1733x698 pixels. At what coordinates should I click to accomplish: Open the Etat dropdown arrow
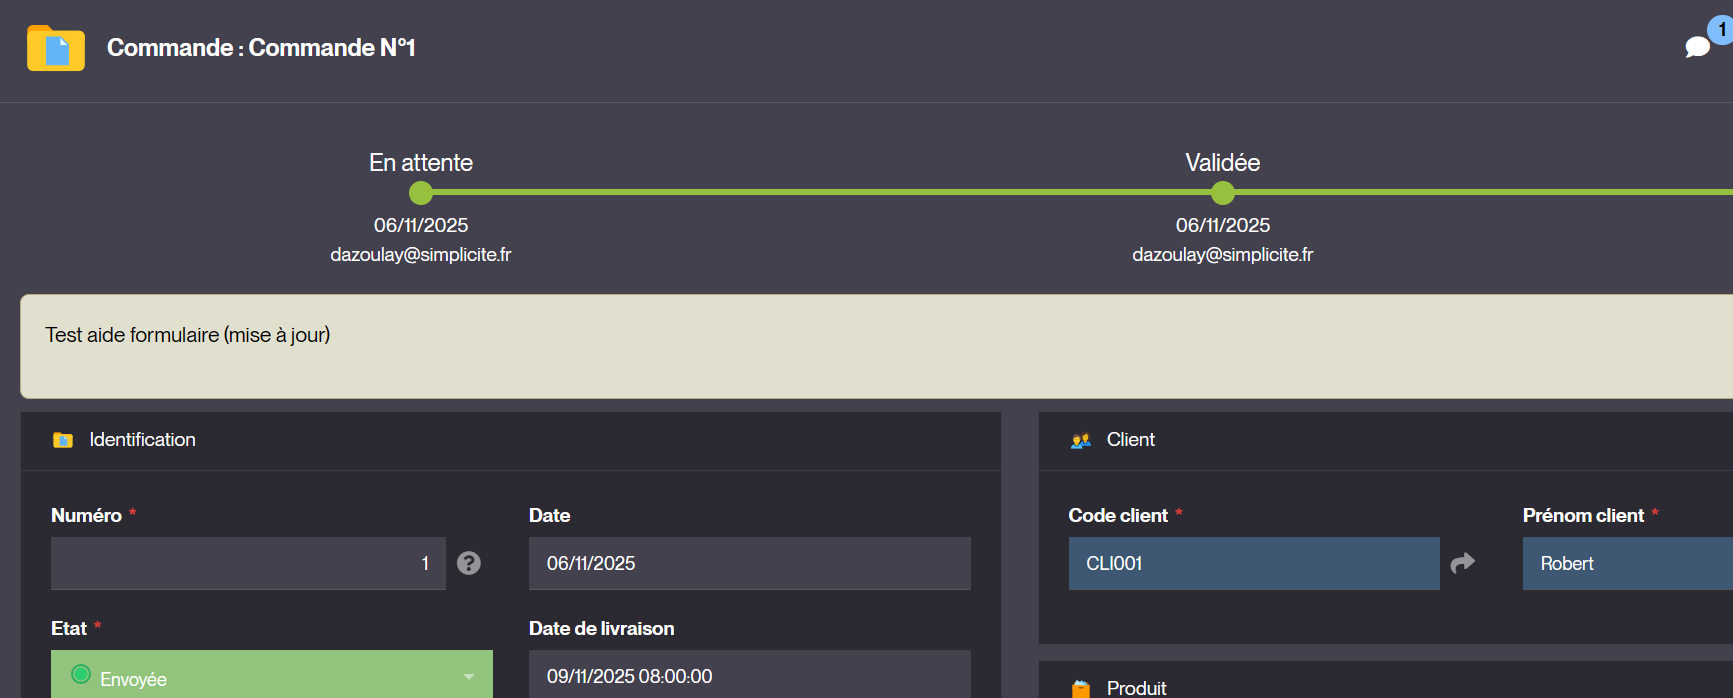[469, 677]
